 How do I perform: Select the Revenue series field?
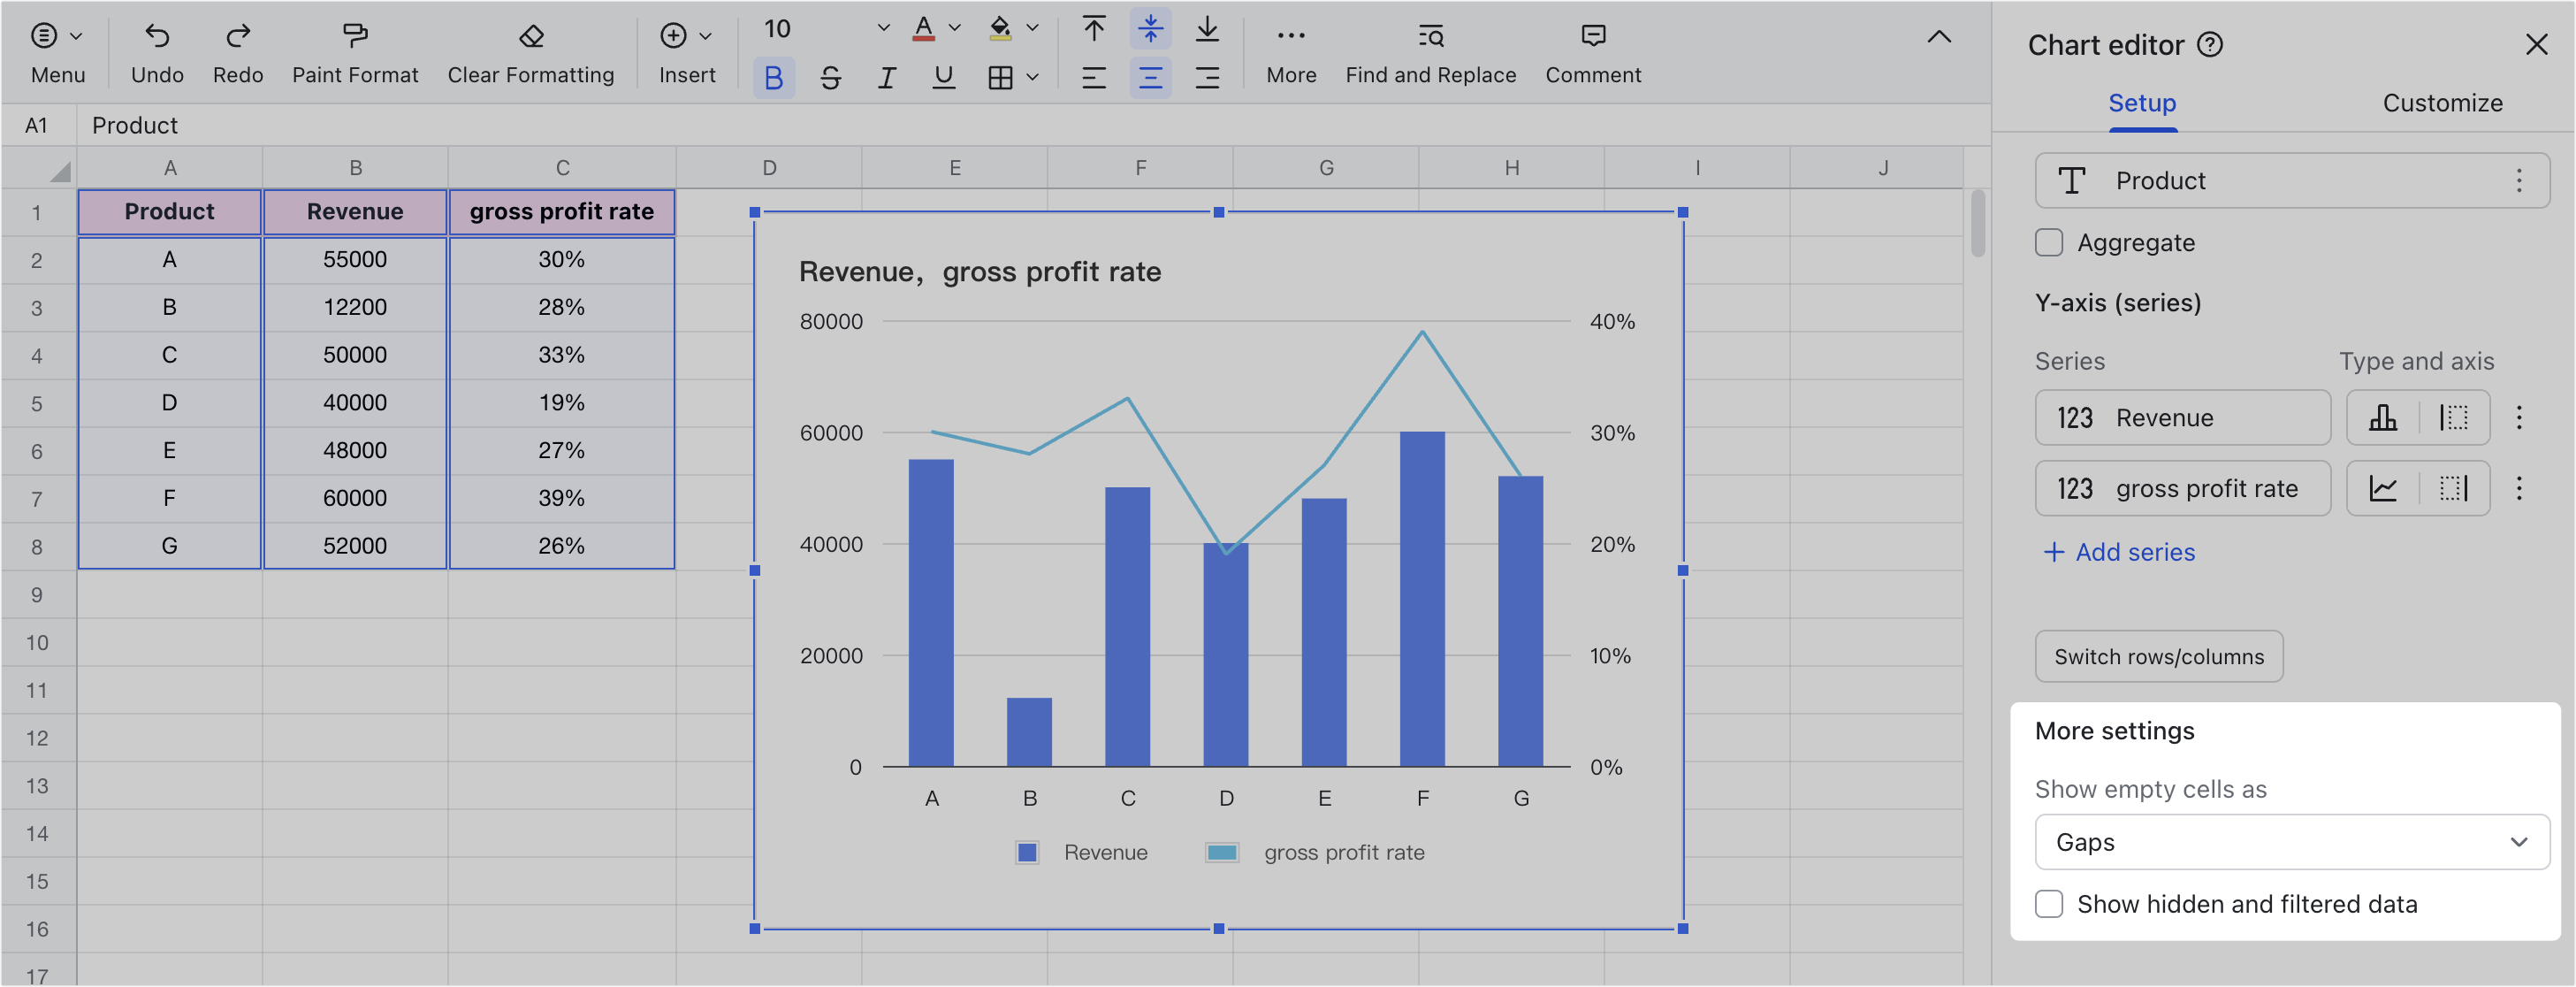[x=2182, y=418]
